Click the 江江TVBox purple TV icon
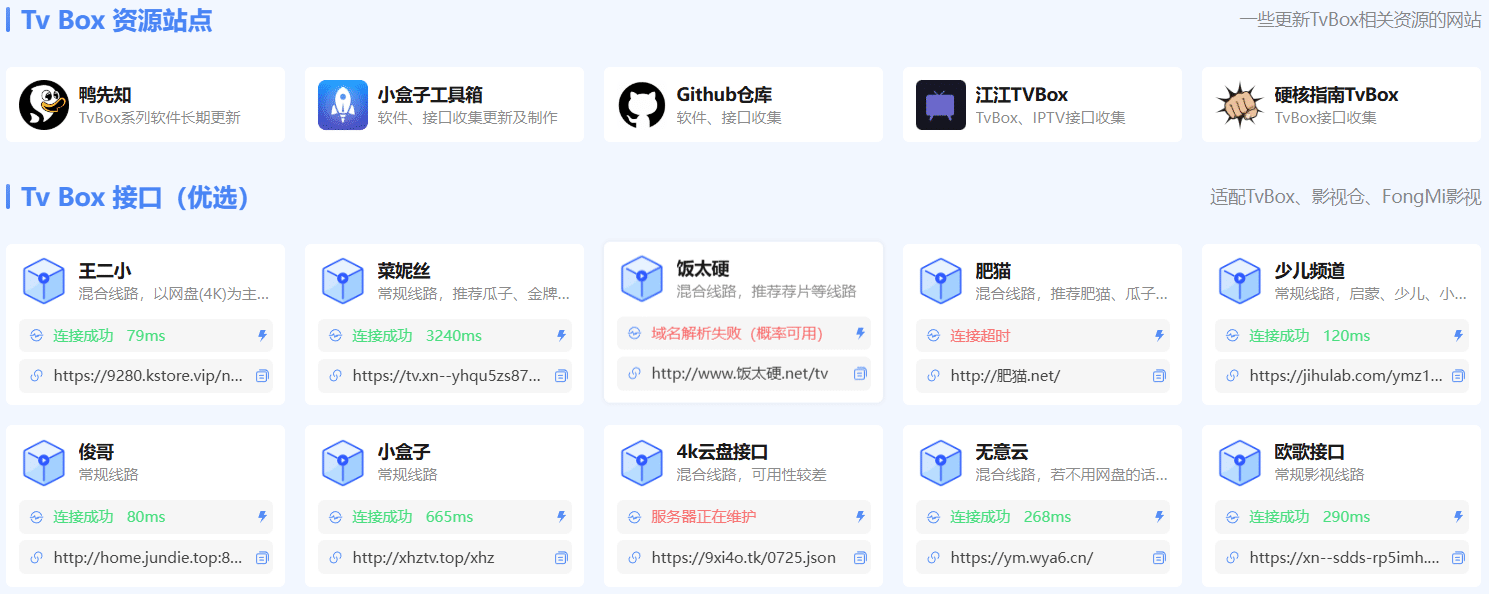Viewport: 1489px width, 594px height. [941, 105]
